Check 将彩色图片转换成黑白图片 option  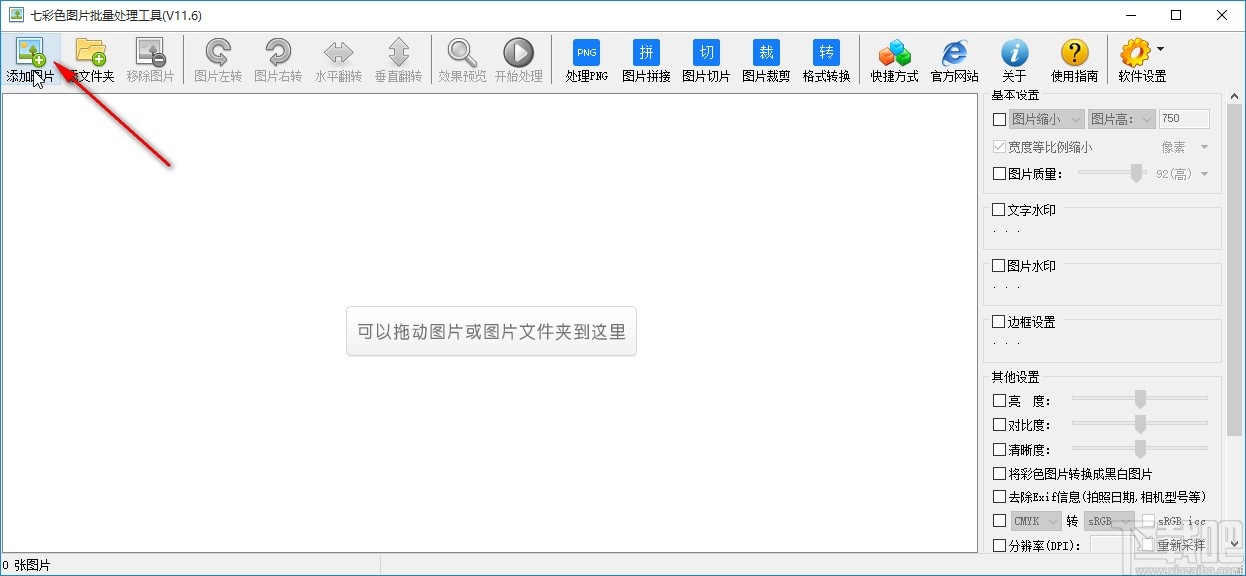(x=998, y=473)
